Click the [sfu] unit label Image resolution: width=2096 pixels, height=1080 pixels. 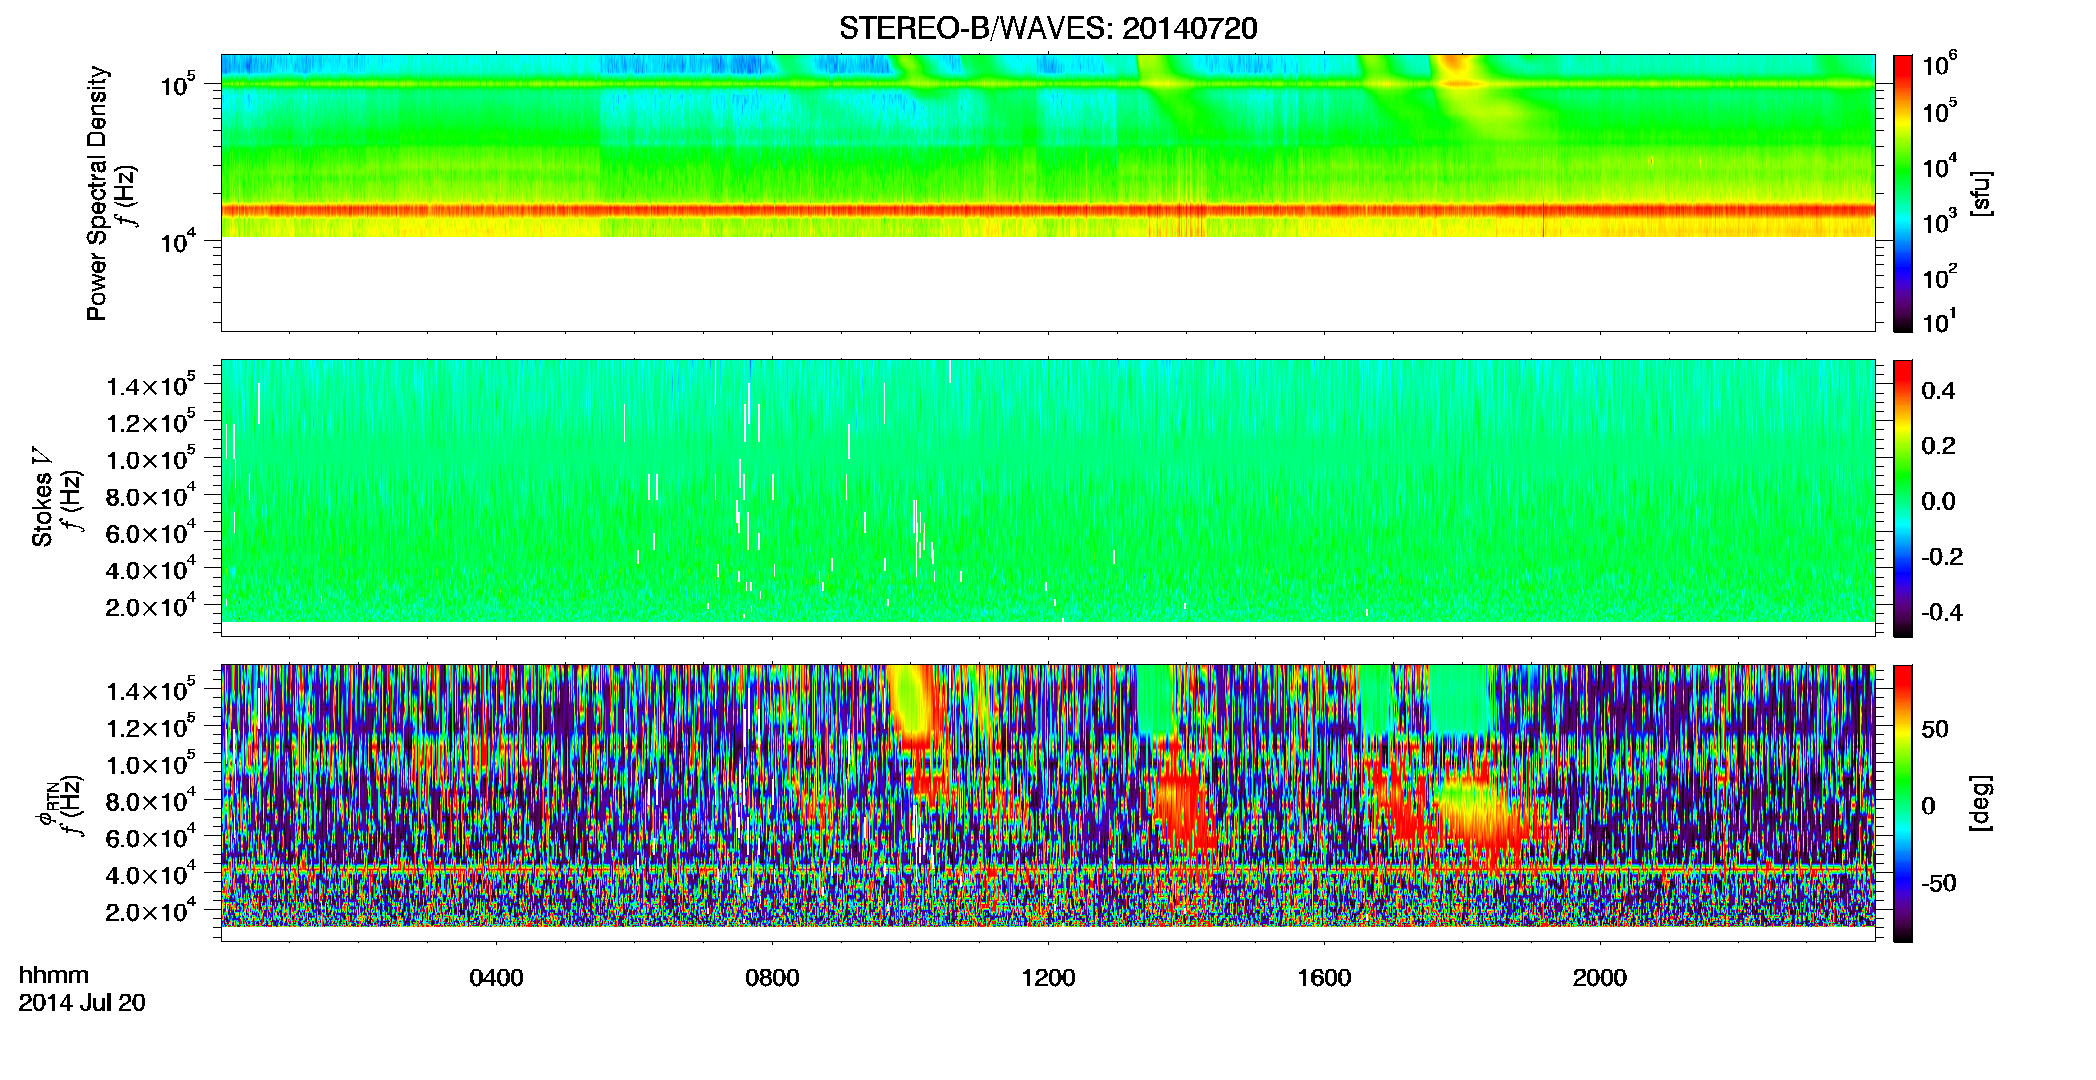(x=1981, y=193)
